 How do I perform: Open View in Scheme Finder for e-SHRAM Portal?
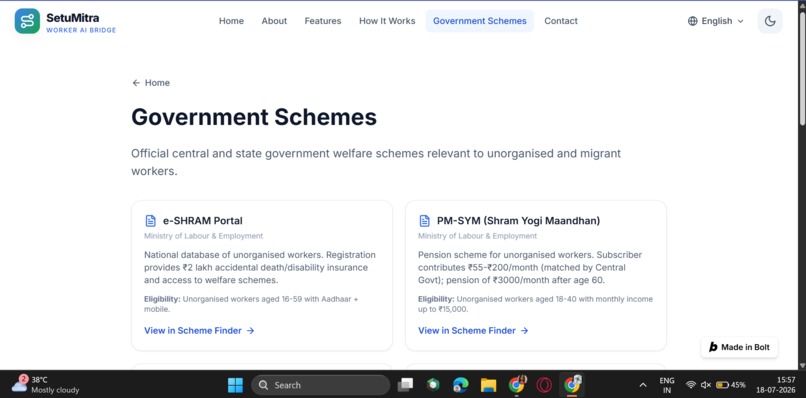[x=199, y=331]
